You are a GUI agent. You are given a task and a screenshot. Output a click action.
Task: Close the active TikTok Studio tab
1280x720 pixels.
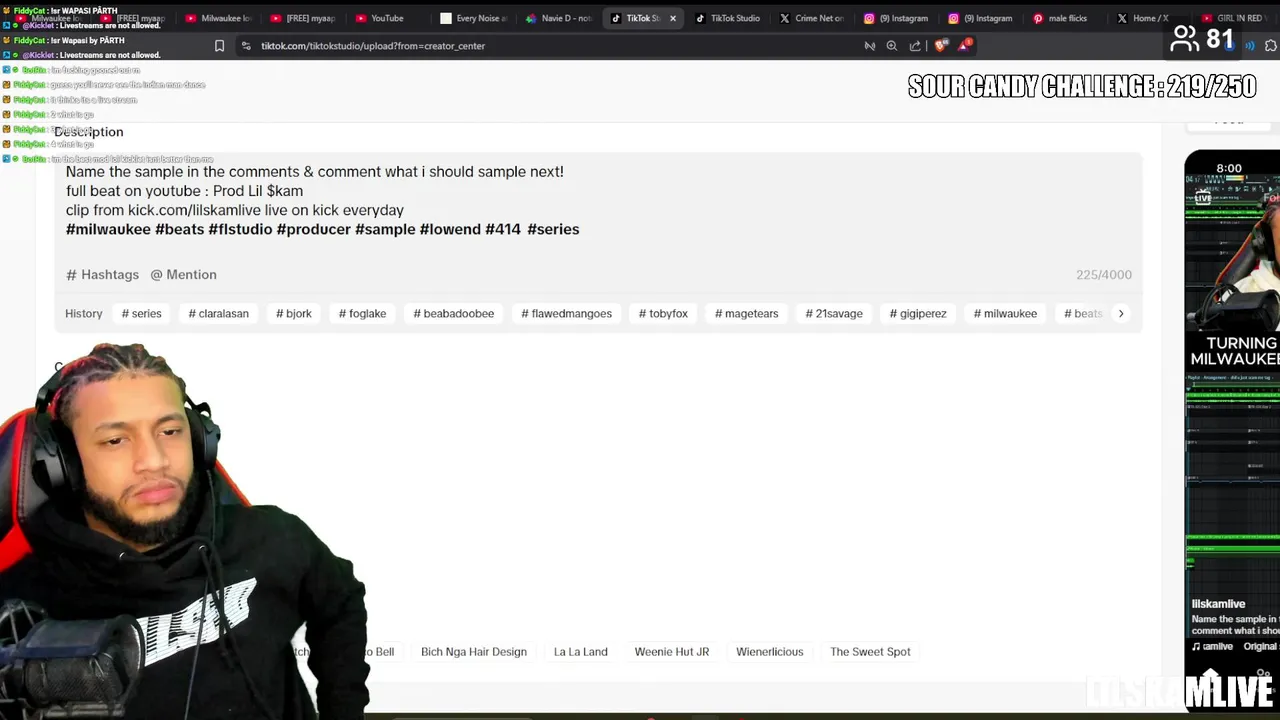tap(673, 18)
